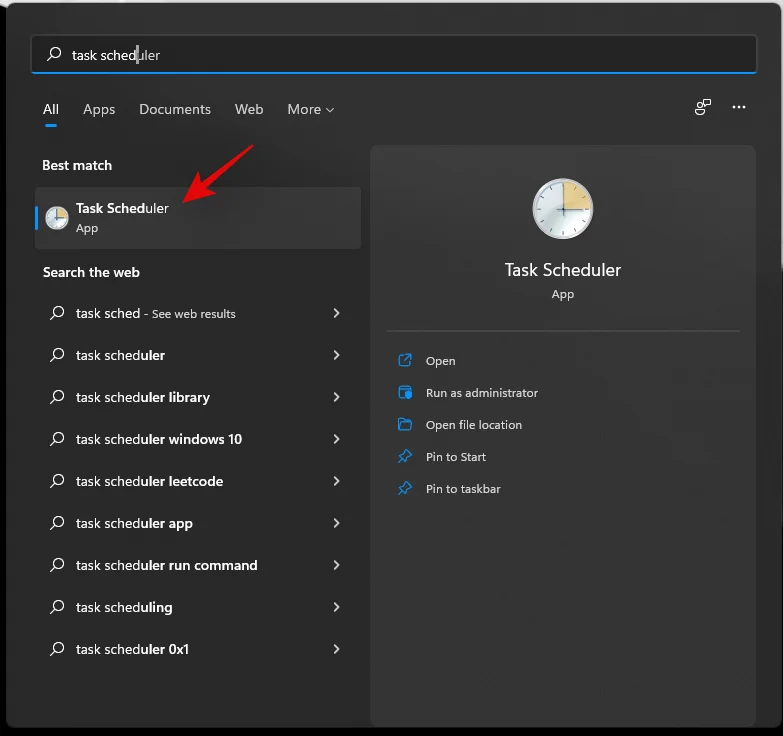Switch to the All tab

[x=50, y=109]
